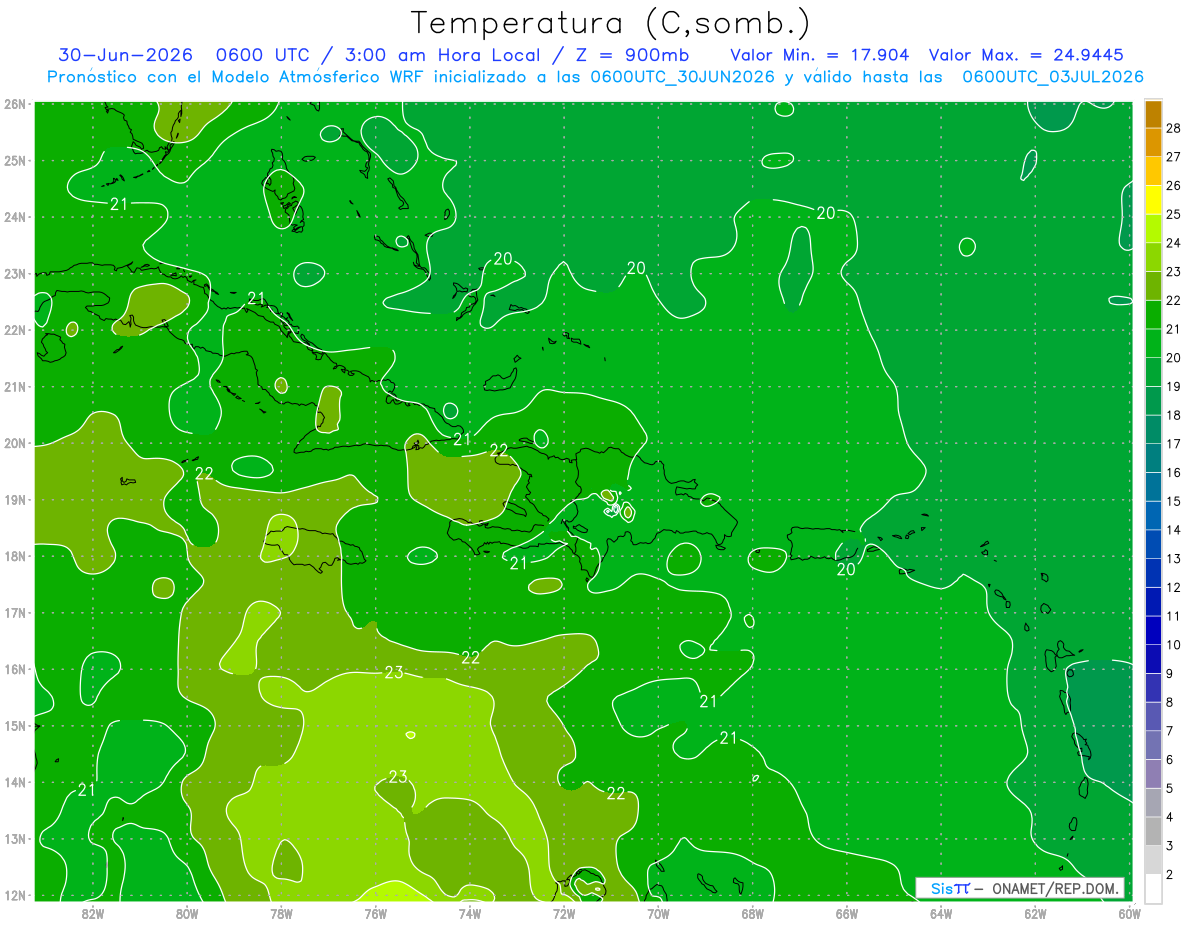Click the bright yellow swatch beside value 25
The height and width of the screenshot is (927, 1200).
1153,200
